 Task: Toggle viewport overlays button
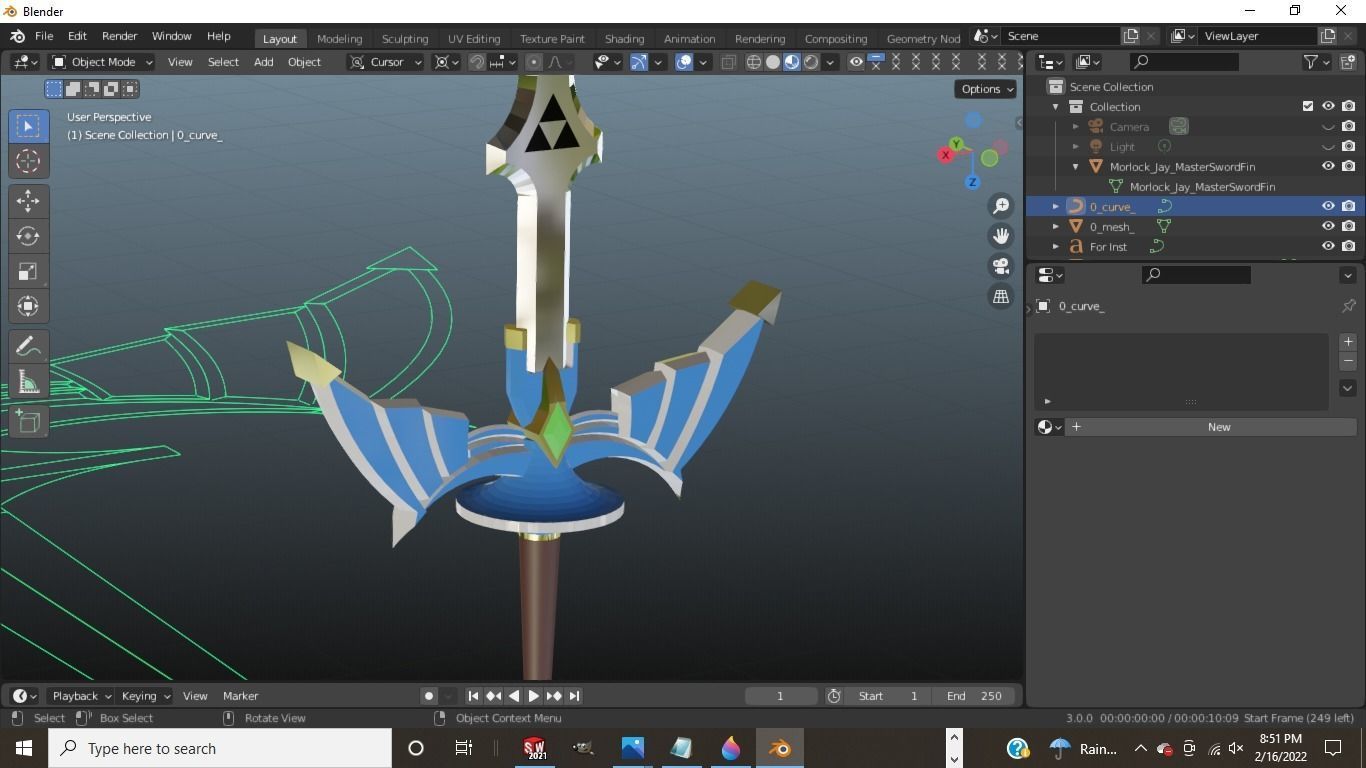tap(684, 62)
